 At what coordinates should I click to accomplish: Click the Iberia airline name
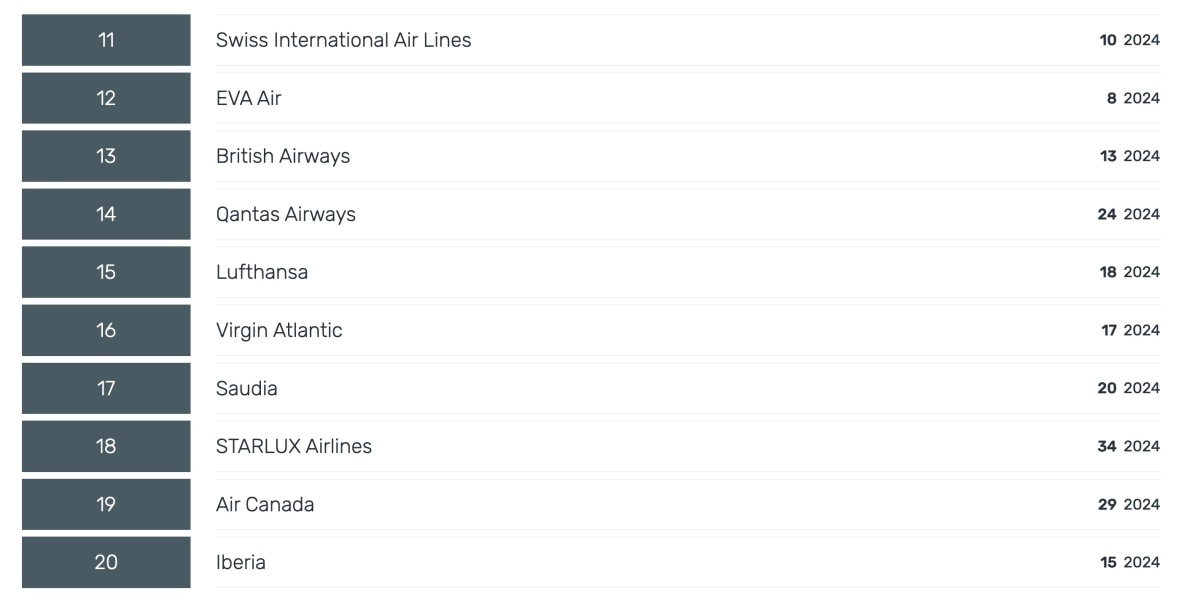coord(241,562)
